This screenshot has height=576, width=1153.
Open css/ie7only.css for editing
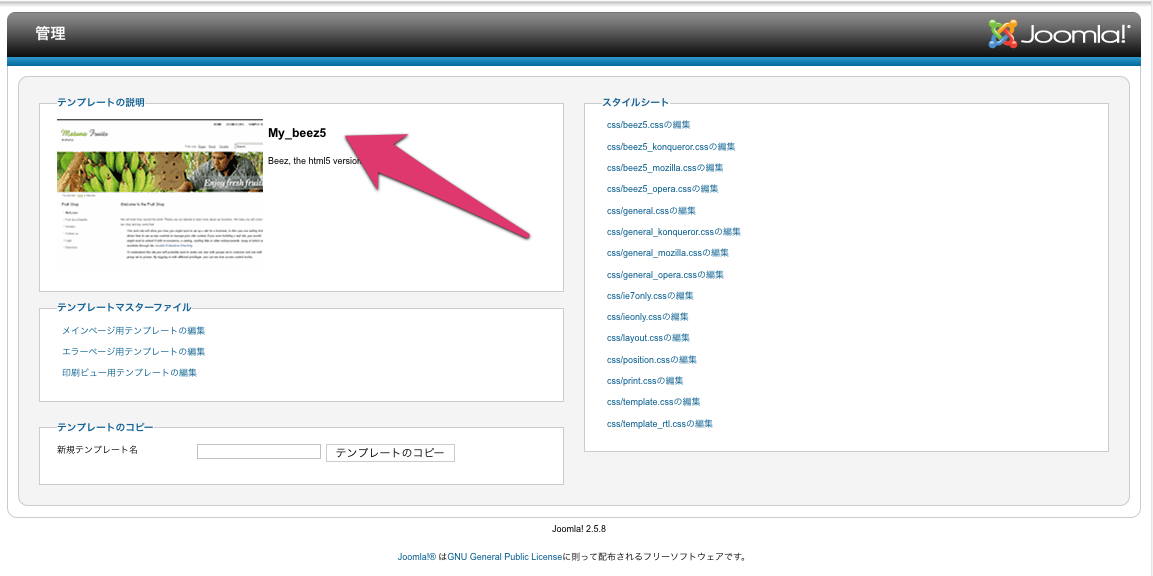coord(652,295)
